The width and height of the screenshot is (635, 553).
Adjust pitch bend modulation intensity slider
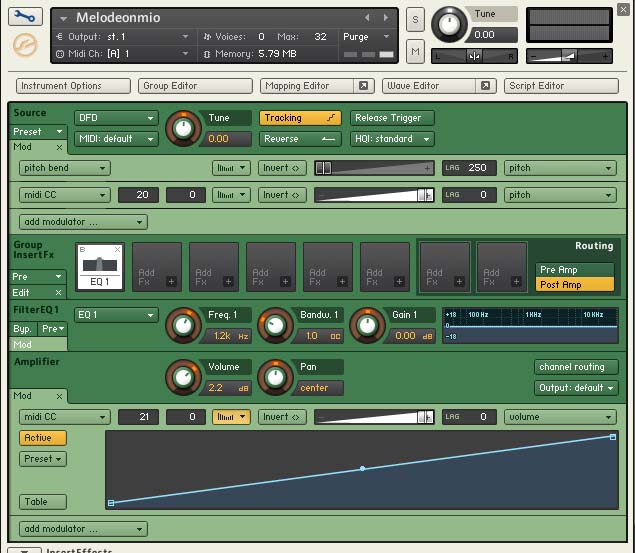coord(374,168)
